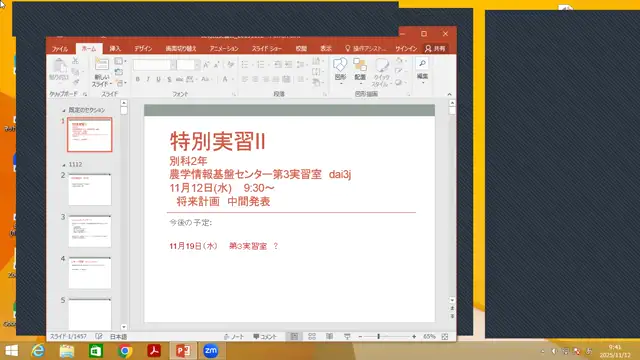Viewport: 640px width, 360px height.
Task: Click the Share (共有) button
Action: pos(435,49)
